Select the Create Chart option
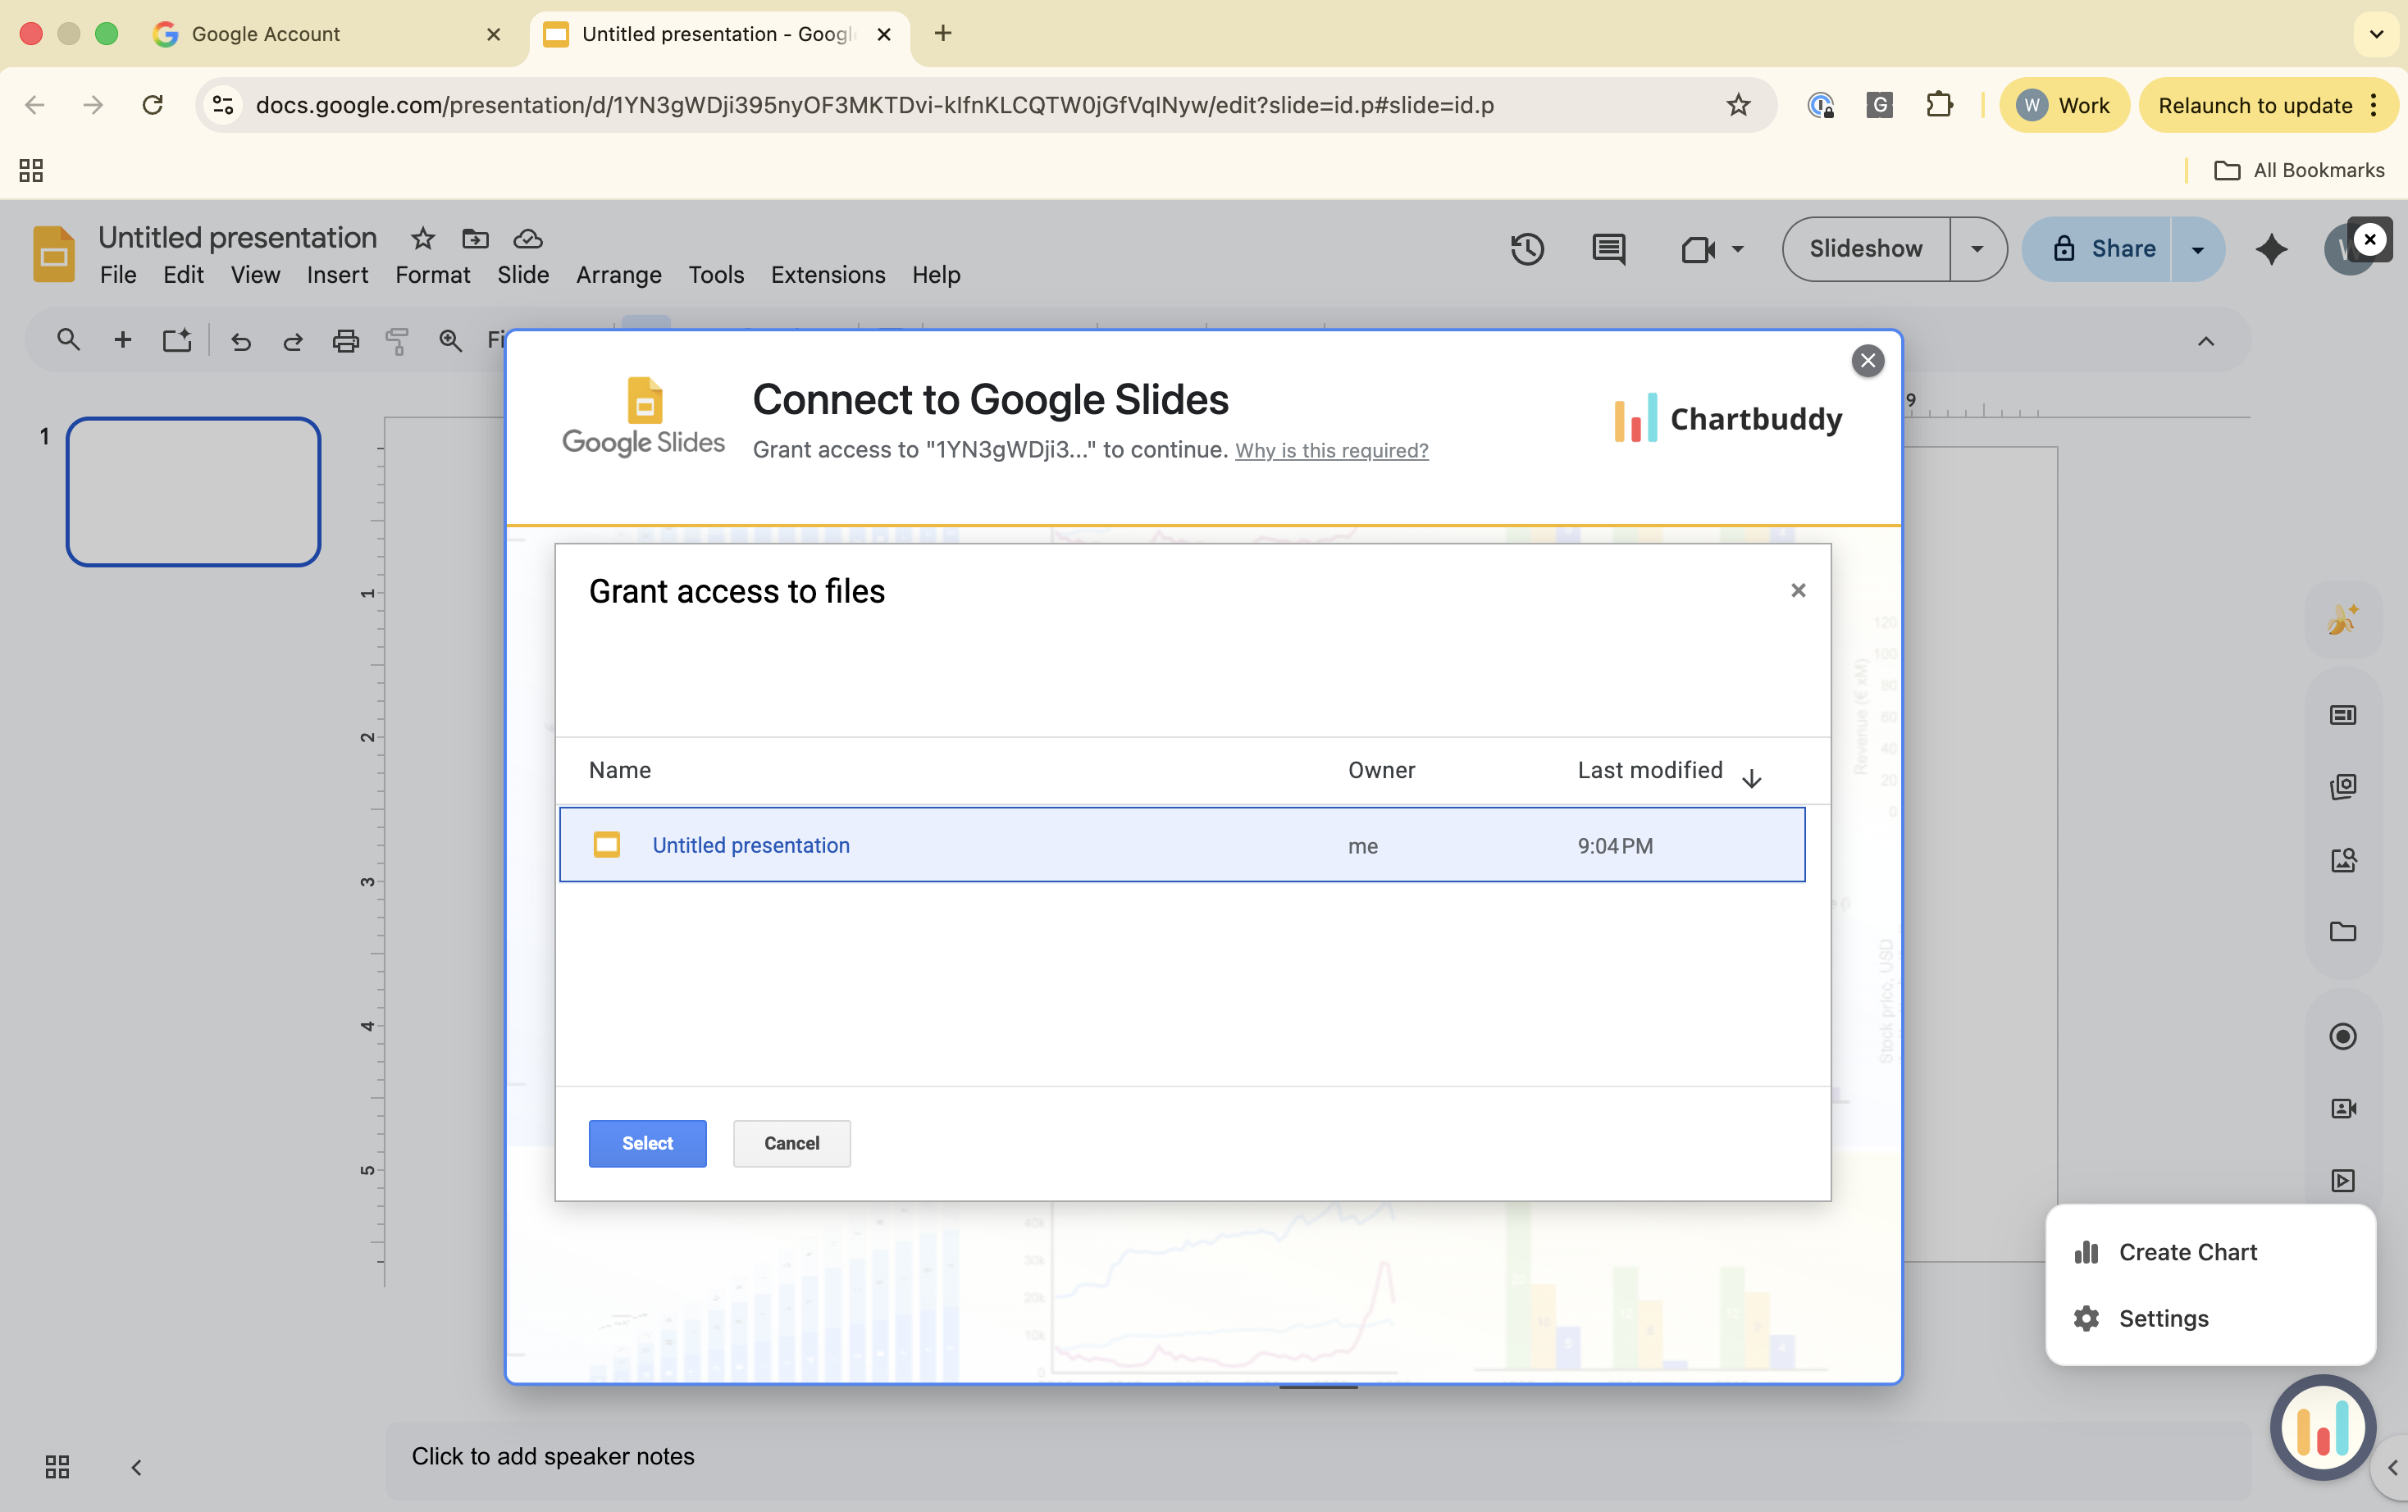 pos(2188,1251)
